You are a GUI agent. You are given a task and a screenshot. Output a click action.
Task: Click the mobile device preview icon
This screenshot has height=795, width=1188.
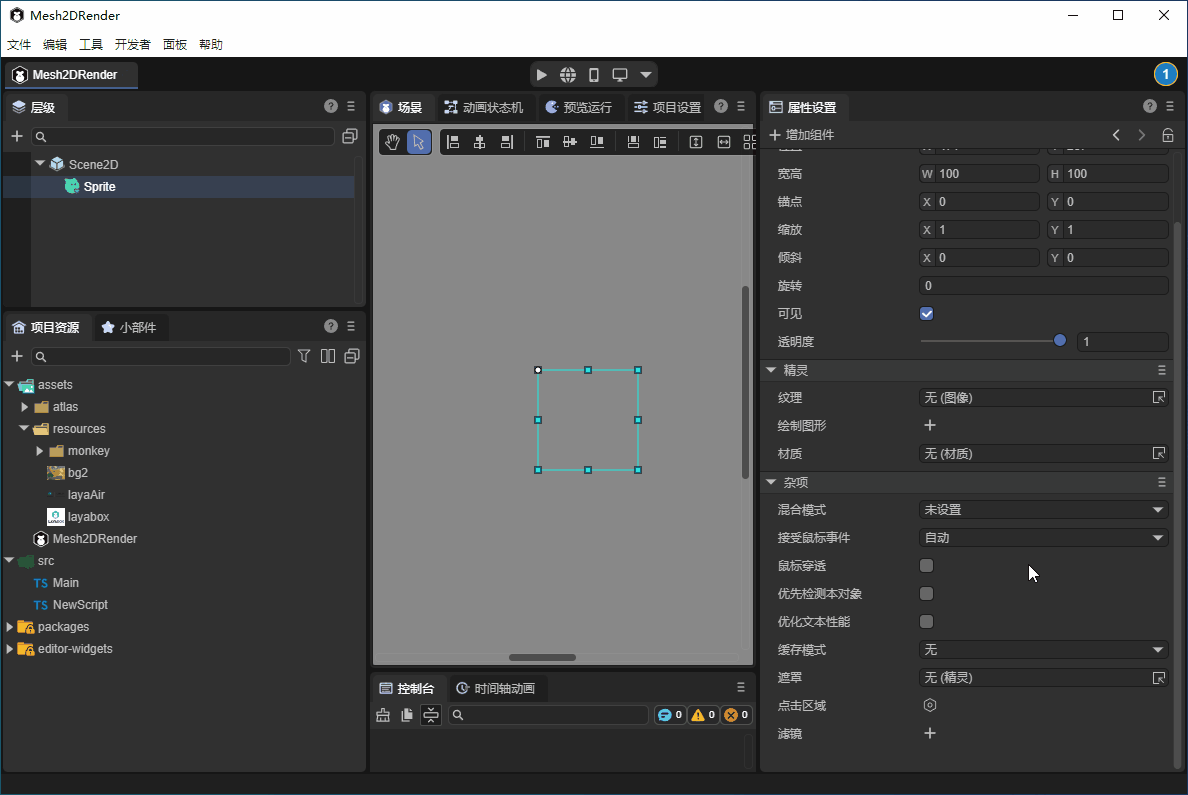[x=594, y=75]
